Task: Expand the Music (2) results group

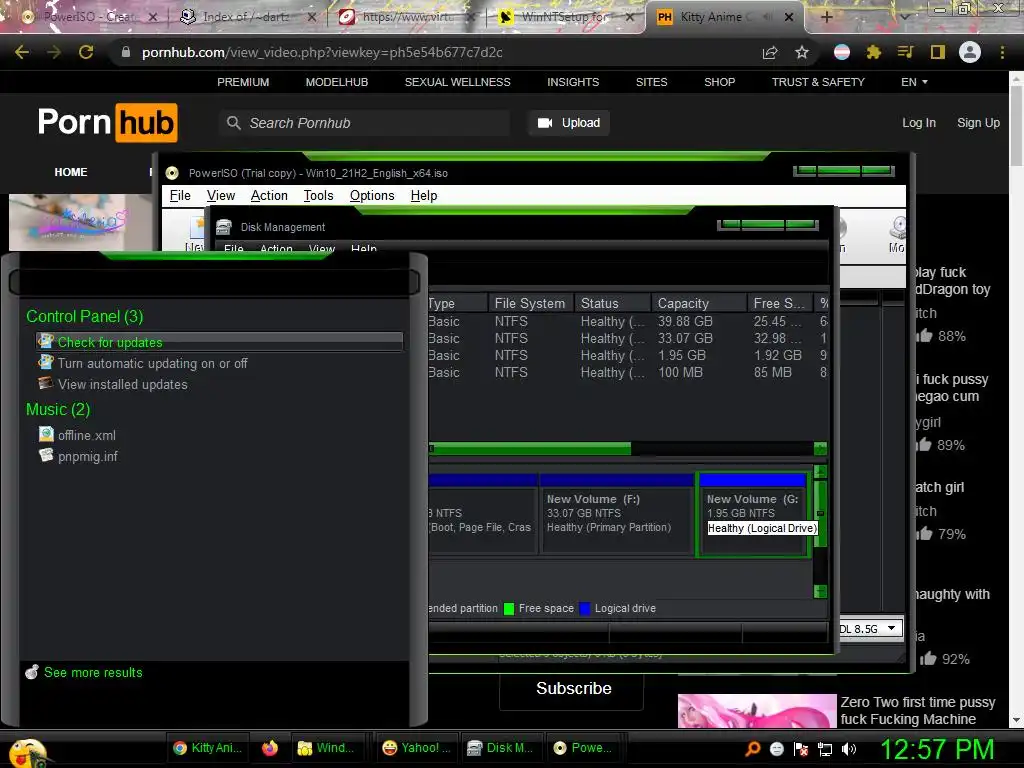Action: pyautogui.click(x=57, y=409)
